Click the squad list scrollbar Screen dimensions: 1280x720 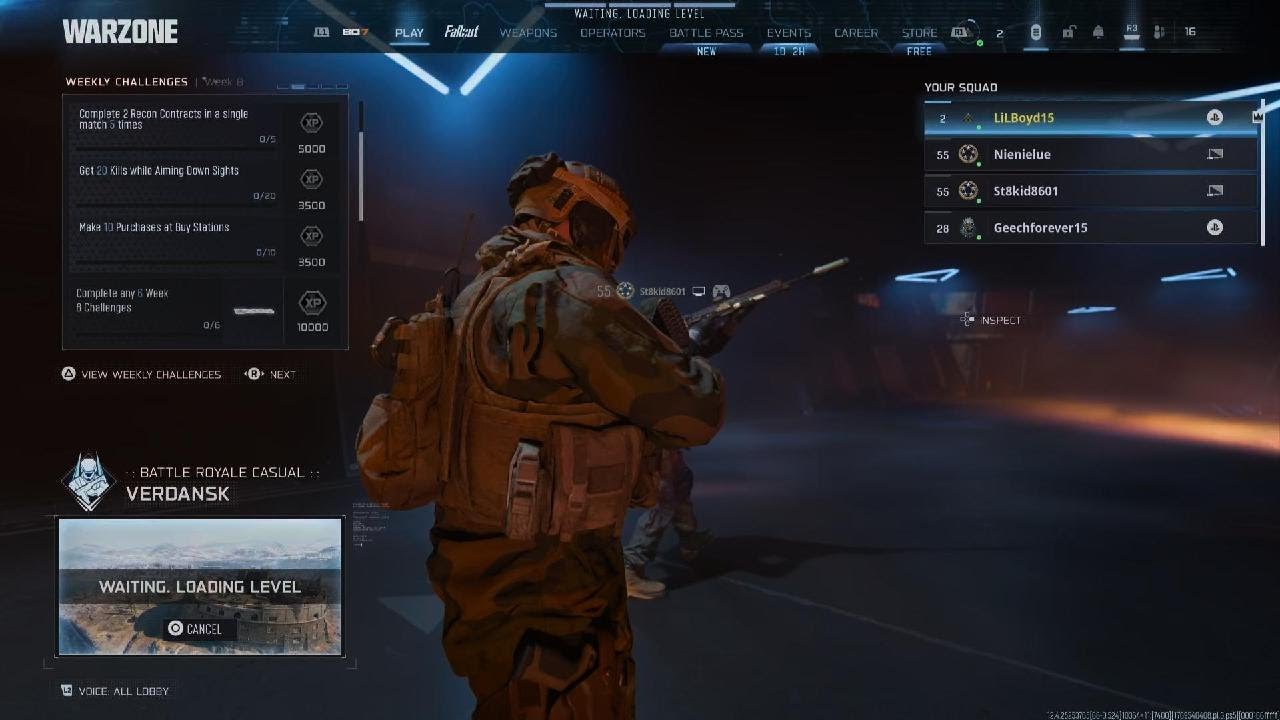1264,171
